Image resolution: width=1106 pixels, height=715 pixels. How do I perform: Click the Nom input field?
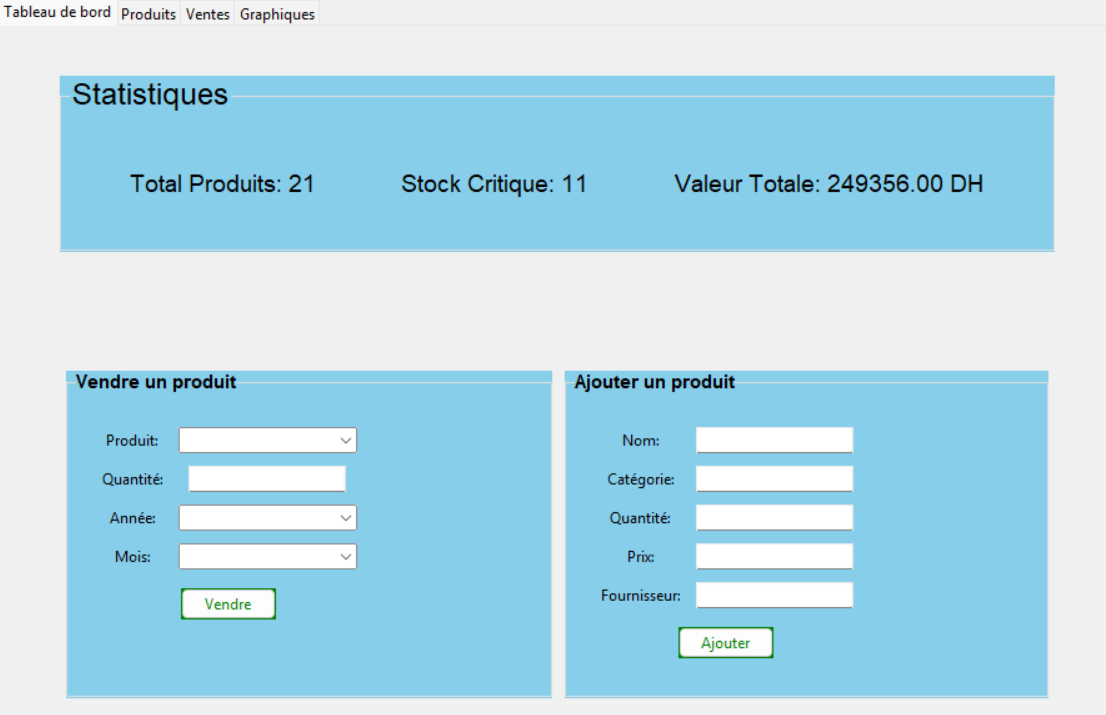(773, 439)
